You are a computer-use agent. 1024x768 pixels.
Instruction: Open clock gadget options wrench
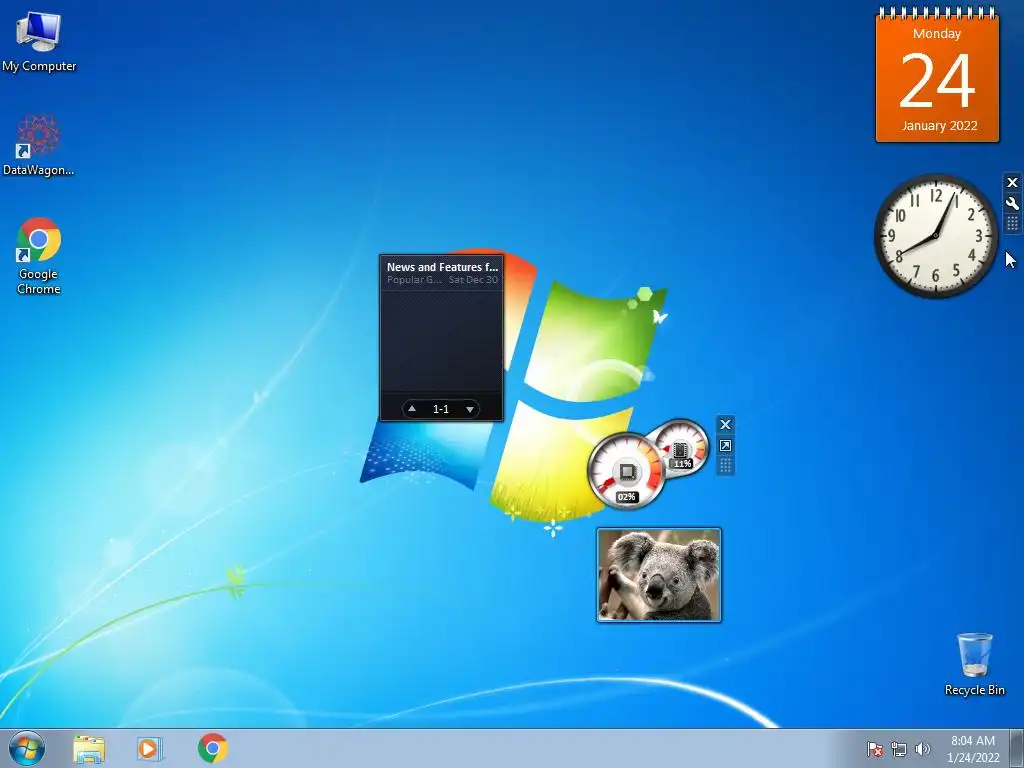[1012, 204]
